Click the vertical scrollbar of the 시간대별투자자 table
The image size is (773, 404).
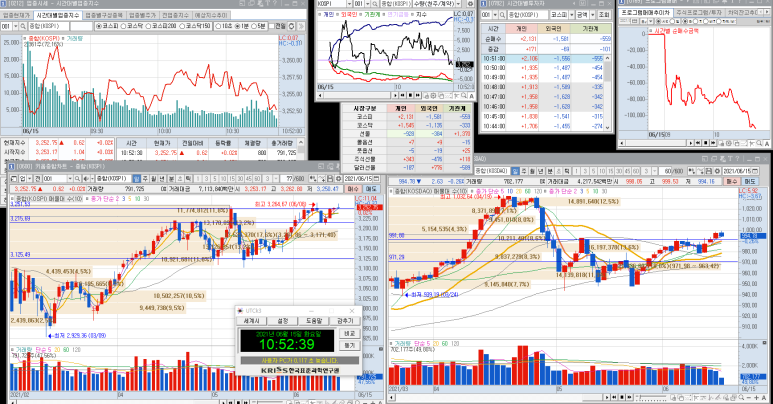pos(607,92)
